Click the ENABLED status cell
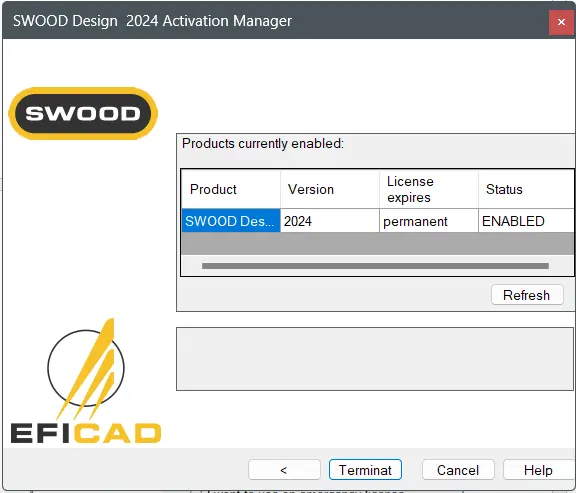This screenshot has width=576, height=493. (x=526, y=221)
